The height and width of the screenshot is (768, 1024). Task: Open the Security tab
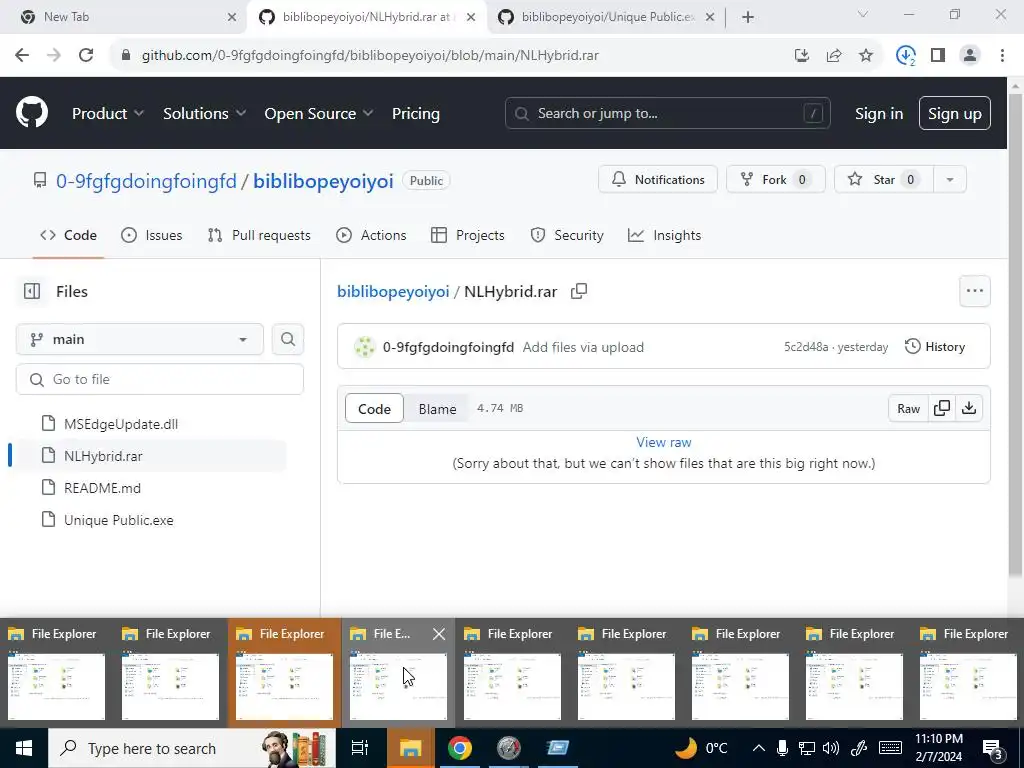[567, 235]
